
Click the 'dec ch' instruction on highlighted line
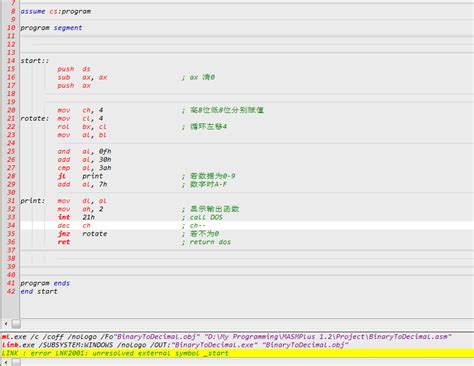(74, 226)
